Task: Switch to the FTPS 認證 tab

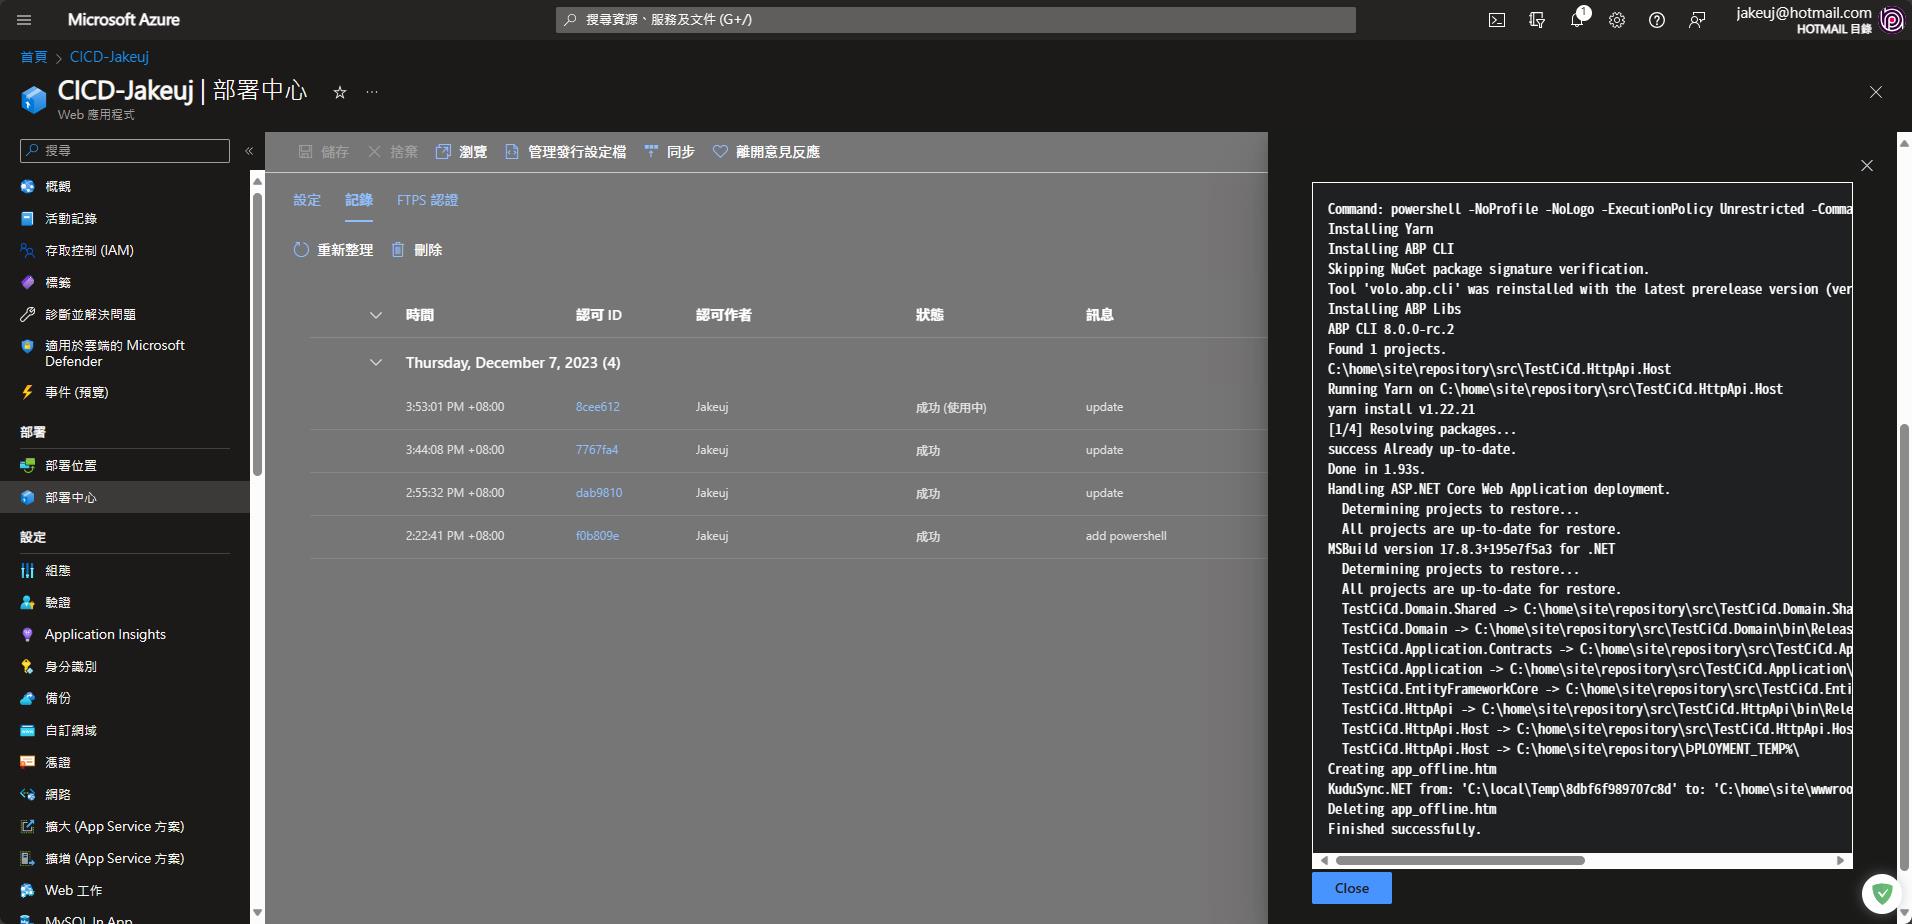Action: [427, 200]
